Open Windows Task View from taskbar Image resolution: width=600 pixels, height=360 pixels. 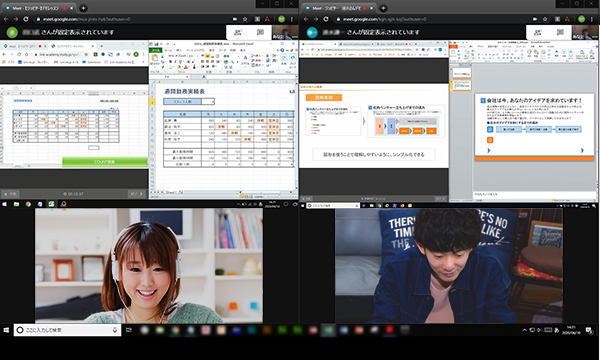click(x=129, y=330)
